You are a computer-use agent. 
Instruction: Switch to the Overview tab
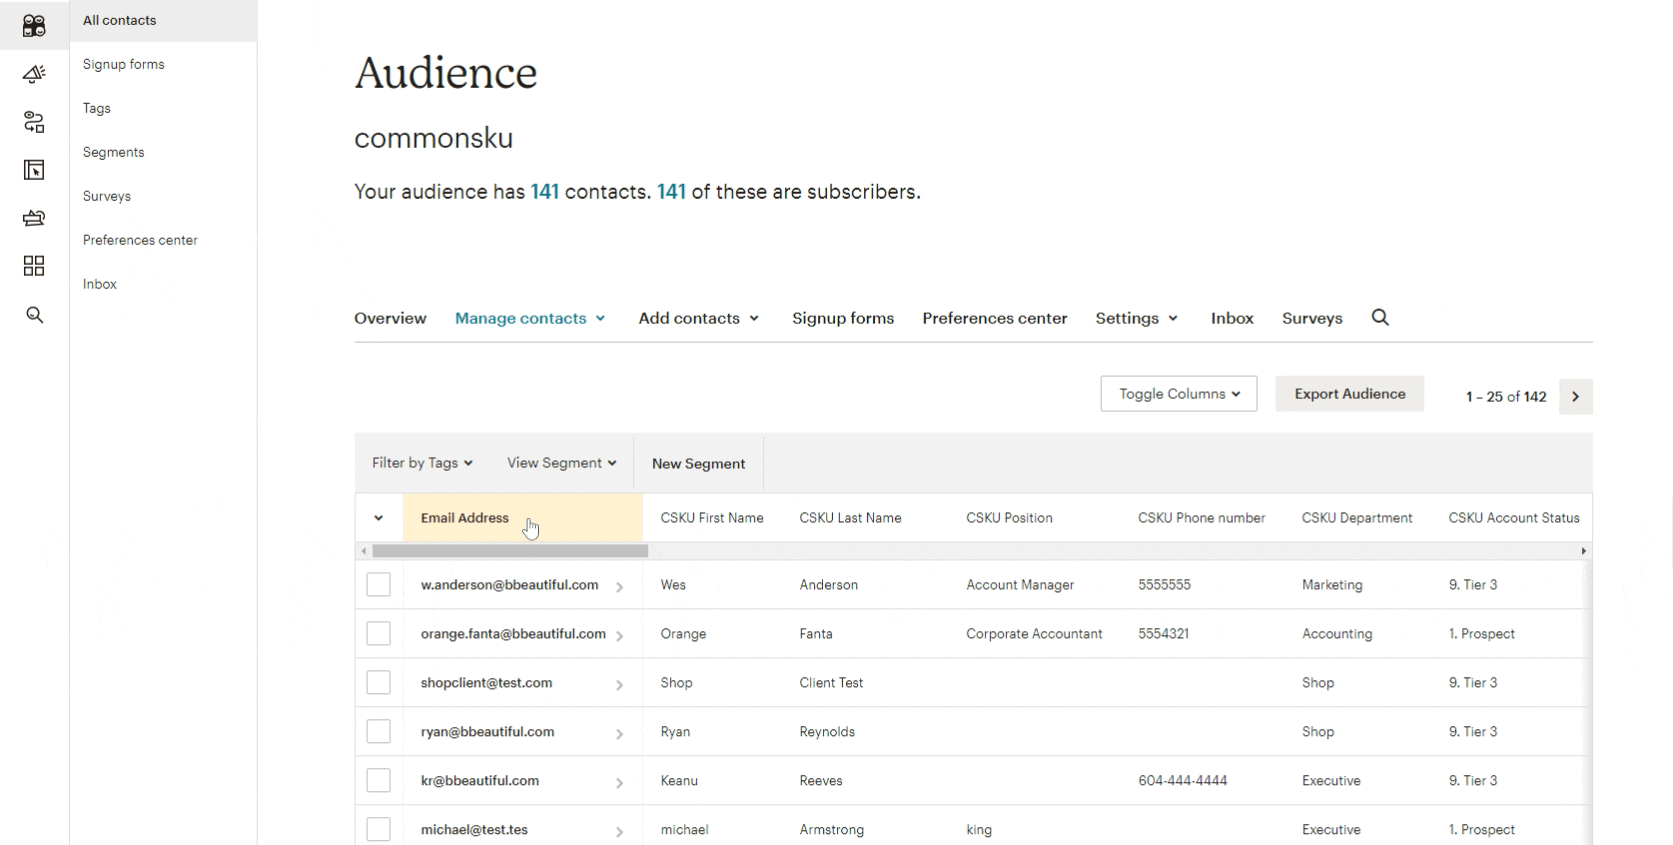390,318
